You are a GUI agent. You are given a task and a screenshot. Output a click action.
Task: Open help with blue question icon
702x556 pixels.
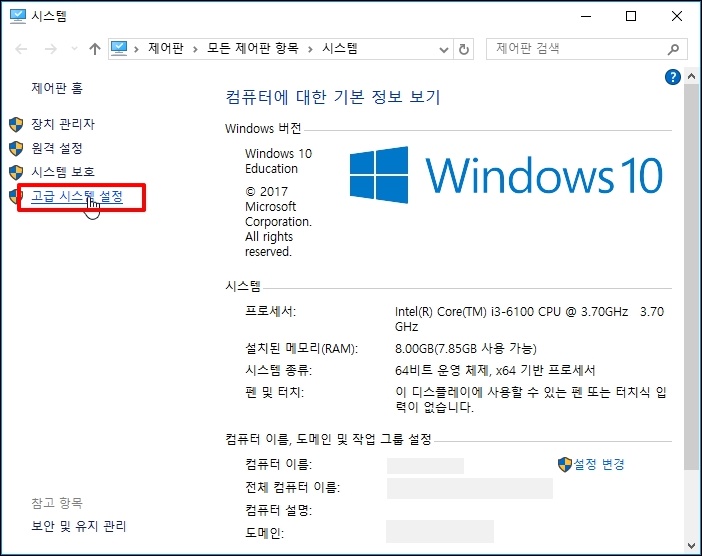672,77
